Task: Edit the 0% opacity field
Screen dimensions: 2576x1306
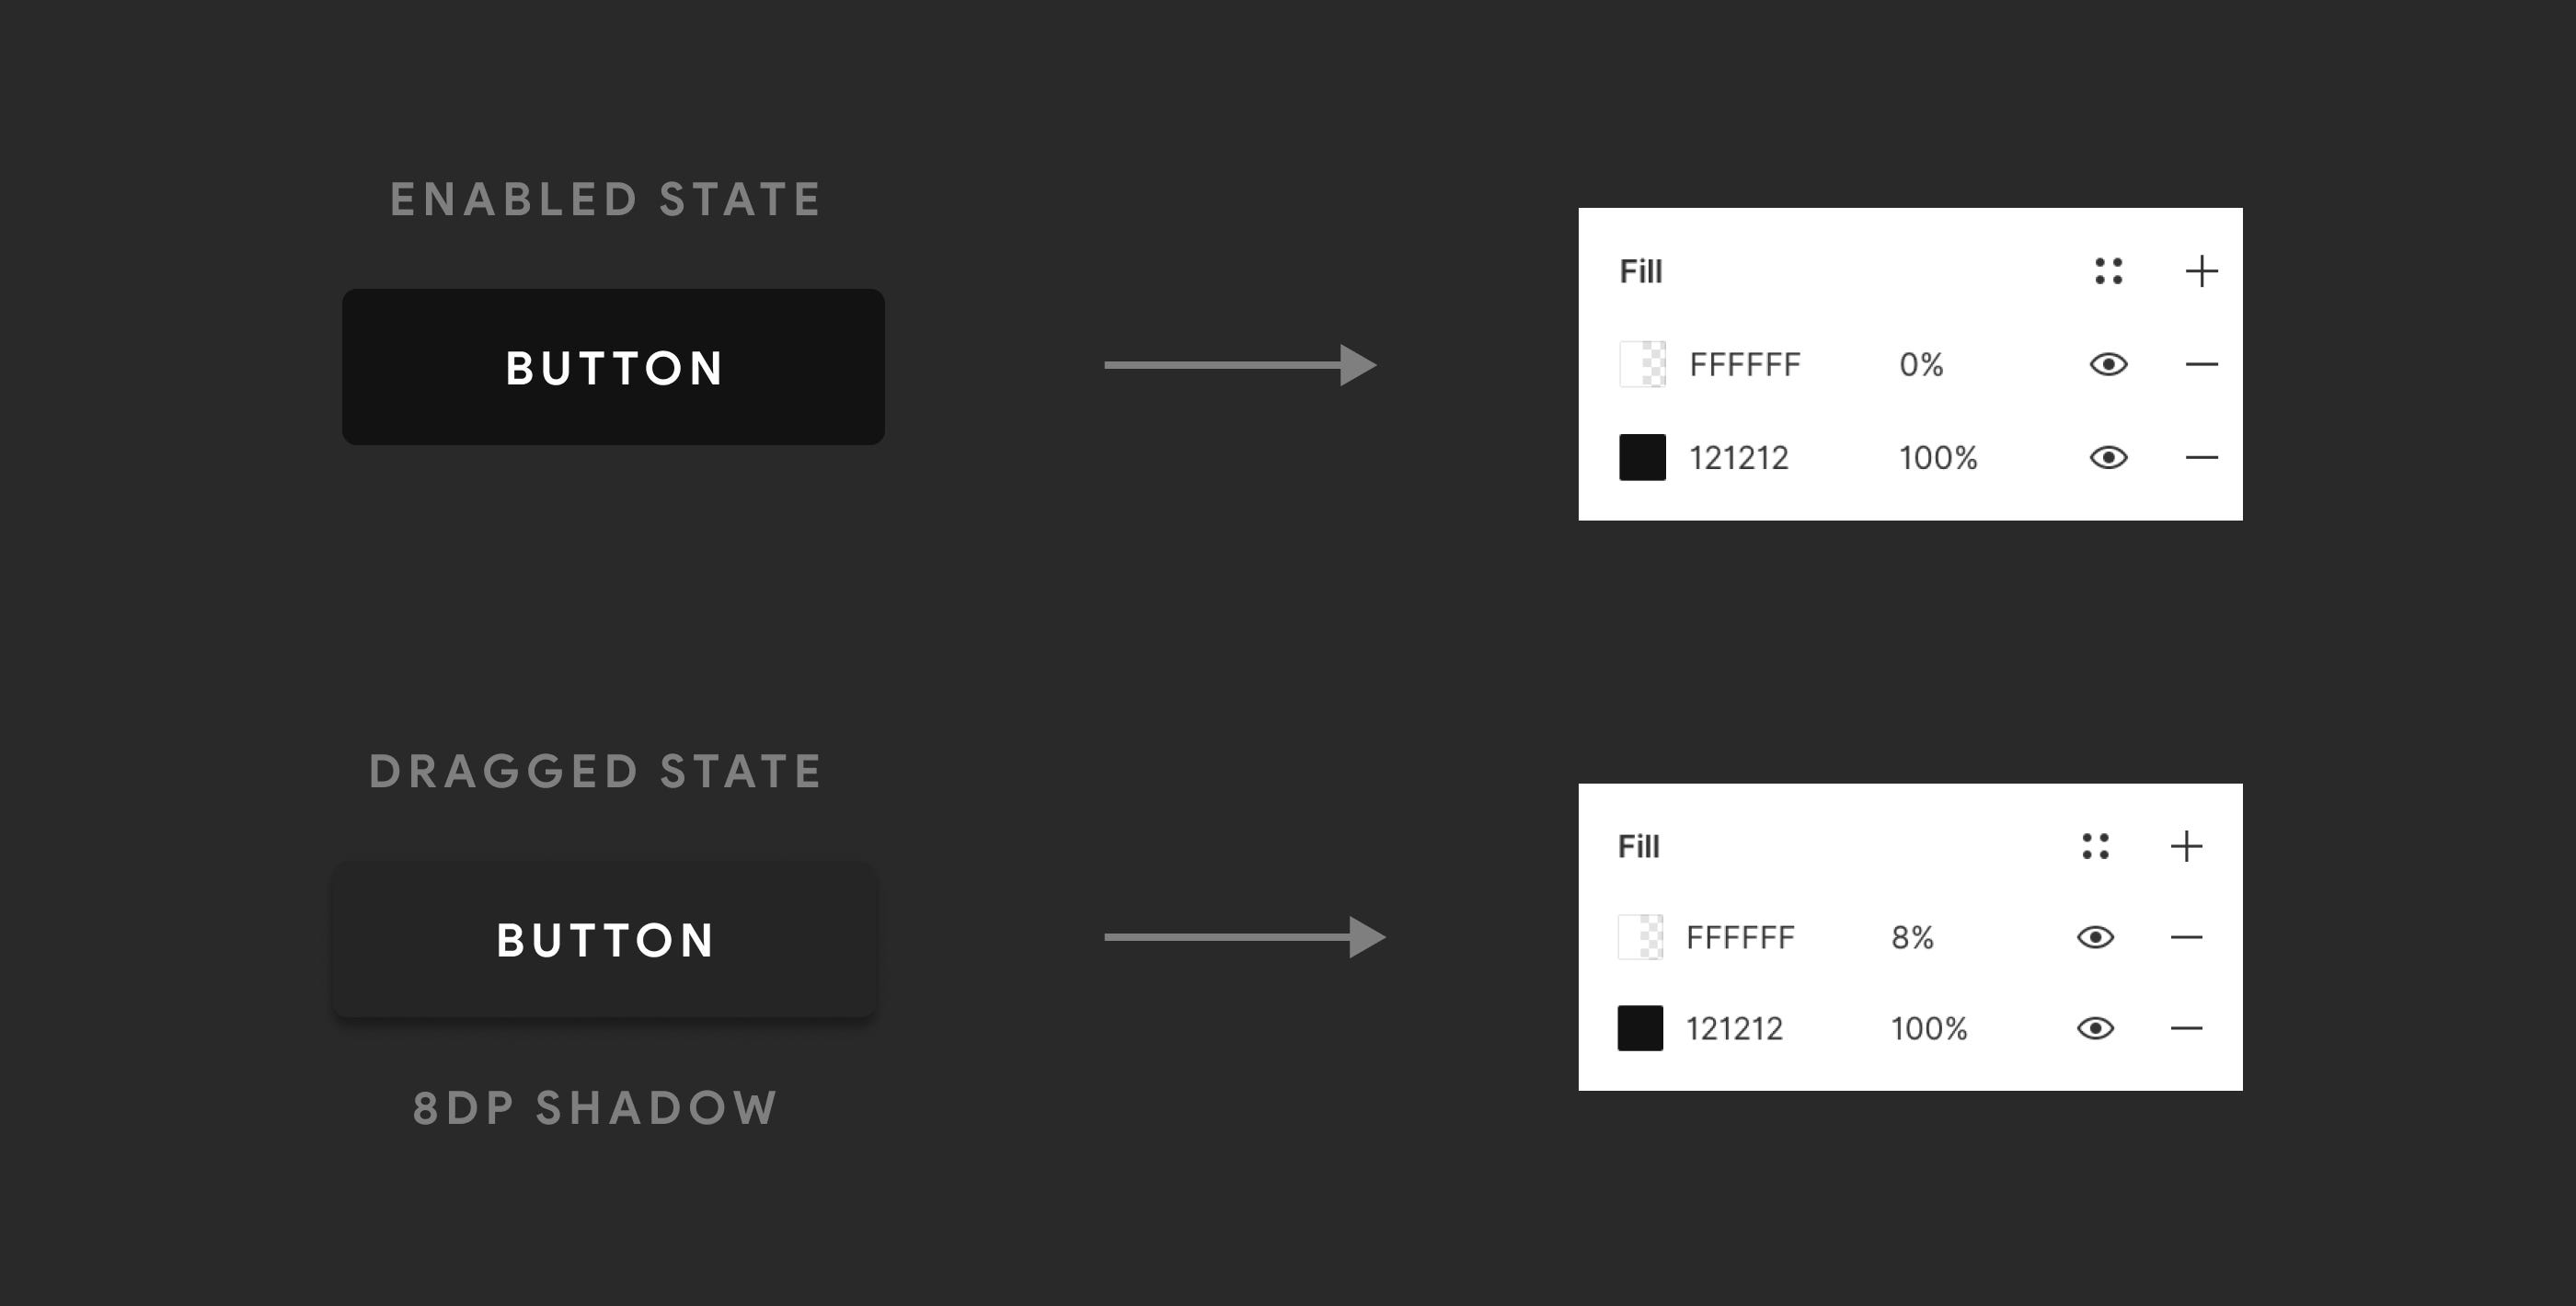Action: (x=1921, y=365)
